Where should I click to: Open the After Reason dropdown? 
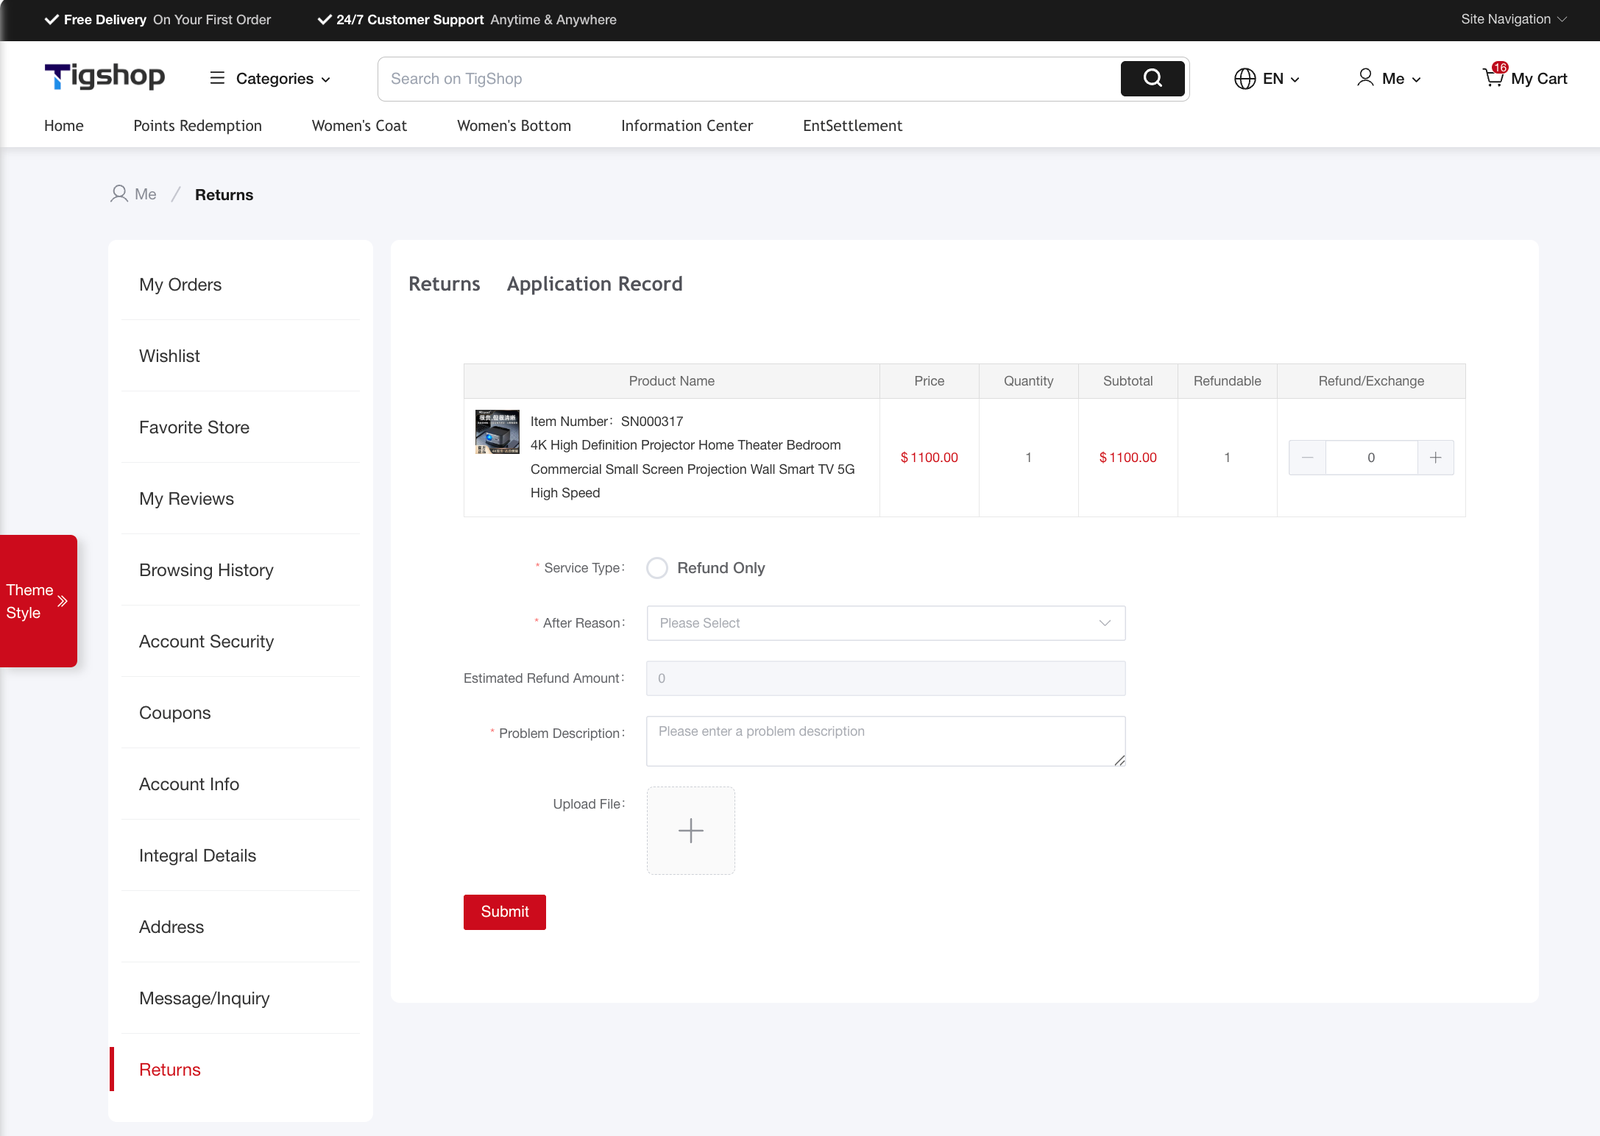click(885, 623)
